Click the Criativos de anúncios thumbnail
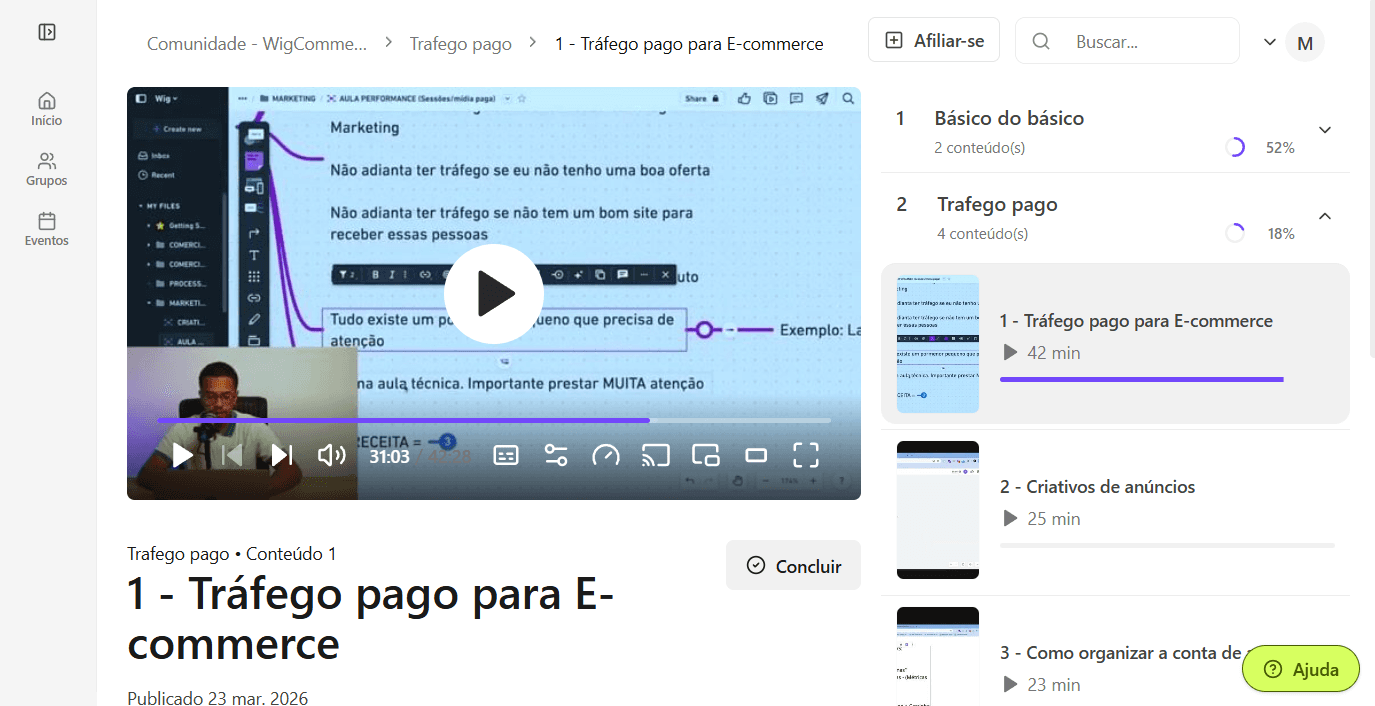 (x=938, y=510)
